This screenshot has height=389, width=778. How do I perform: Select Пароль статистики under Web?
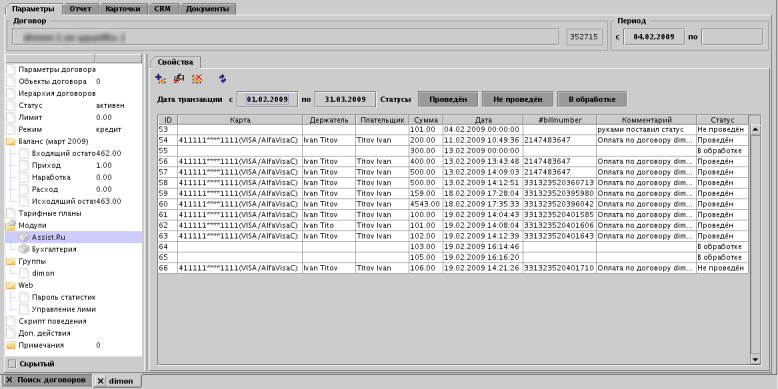tap(64, 297)
